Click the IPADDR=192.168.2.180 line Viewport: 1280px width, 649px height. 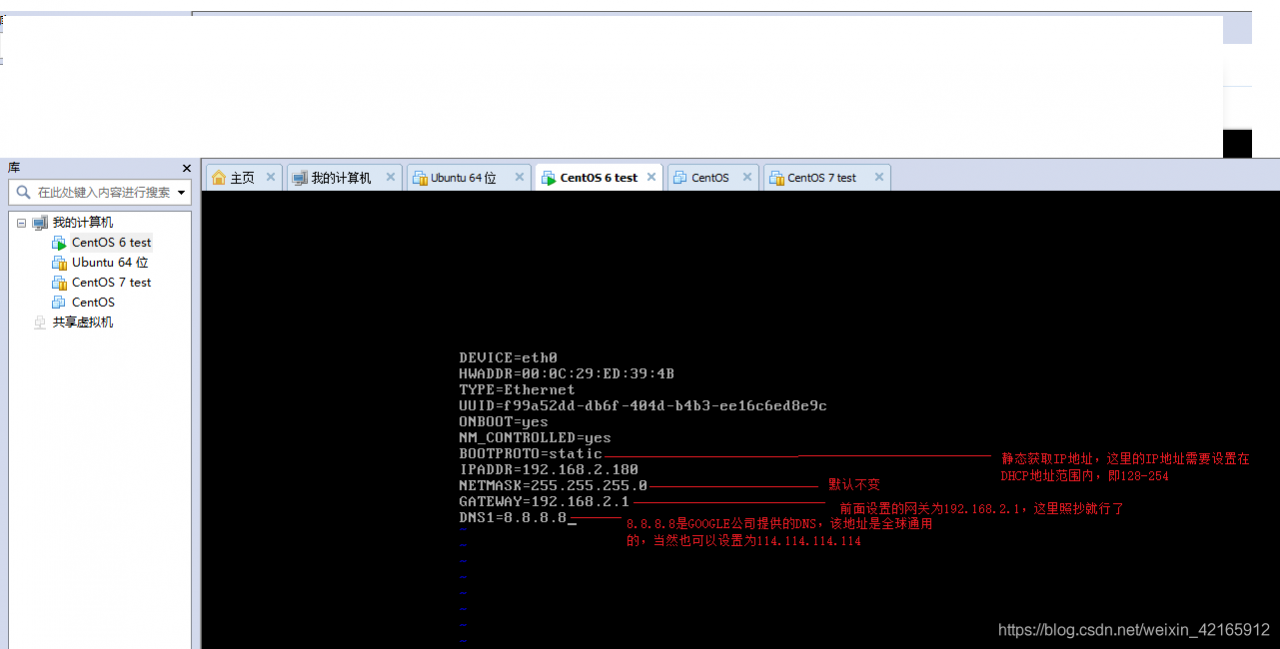549,469
